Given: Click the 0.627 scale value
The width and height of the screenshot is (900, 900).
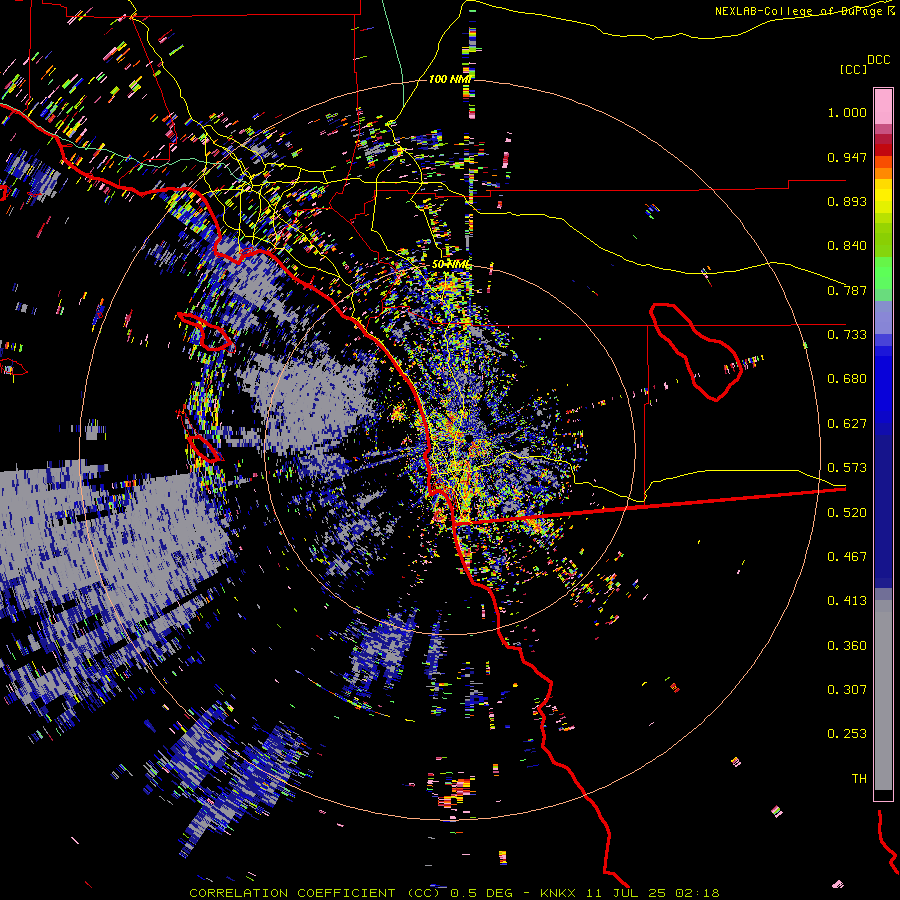Looking at the screenshot, I should coord(847,424).
